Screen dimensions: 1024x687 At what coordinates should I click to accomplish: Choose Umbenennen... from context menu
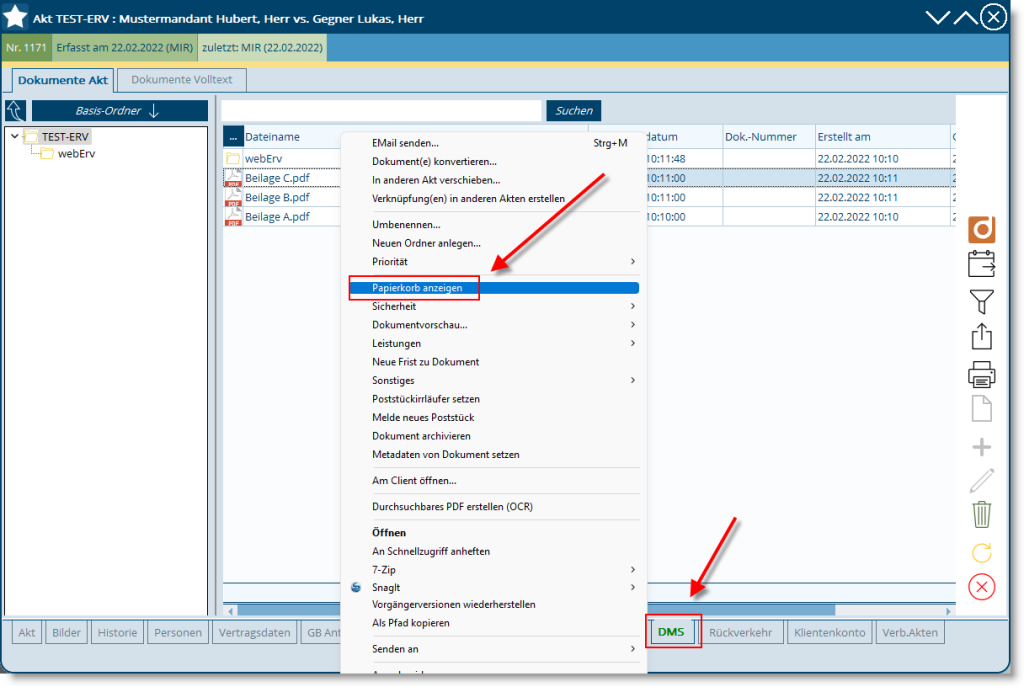pos(405,224)
